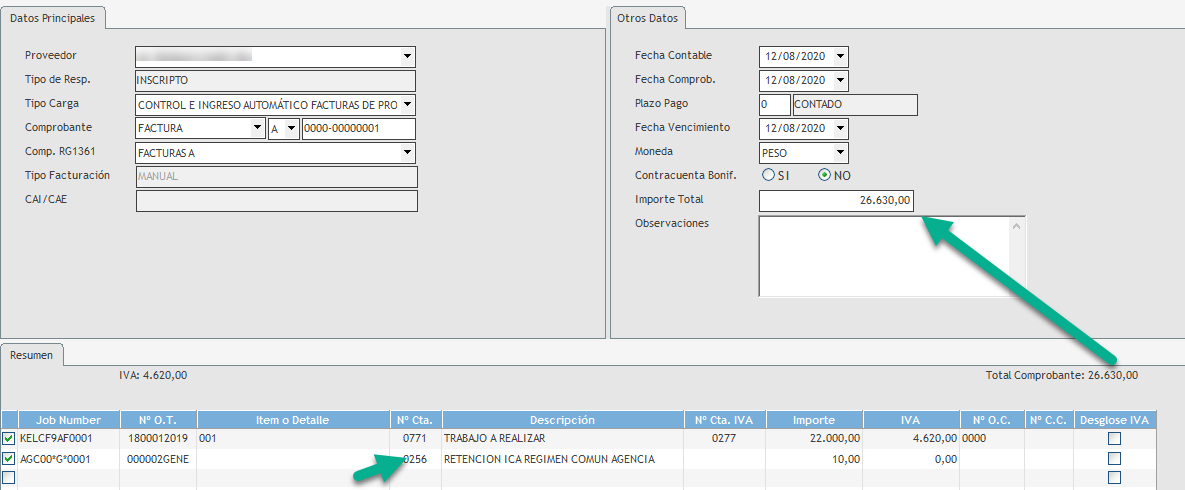Open the Fecha Vencimiento date picker
Viewport: 1185px width, 490px height.
pyautogui.click(x=840, y=128)
